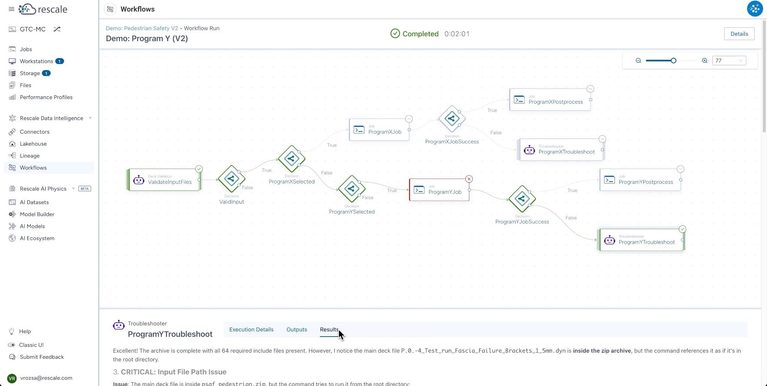Viewport: 767px width, 386px height.
Task: Click the success checkmark badge on ProgramYTroubleshoot
Action: pyautogui.click(x=682, y=229)
